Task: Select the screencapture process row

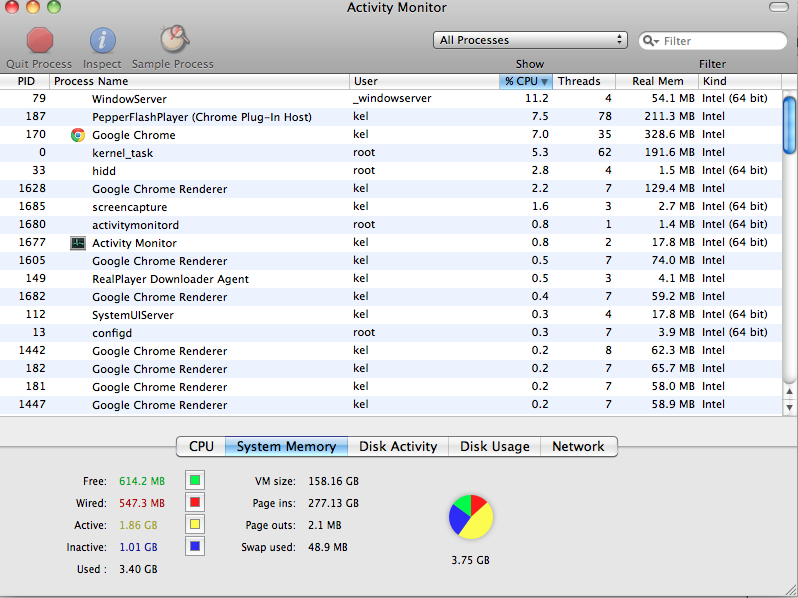Action: click(x=391, y=207)
